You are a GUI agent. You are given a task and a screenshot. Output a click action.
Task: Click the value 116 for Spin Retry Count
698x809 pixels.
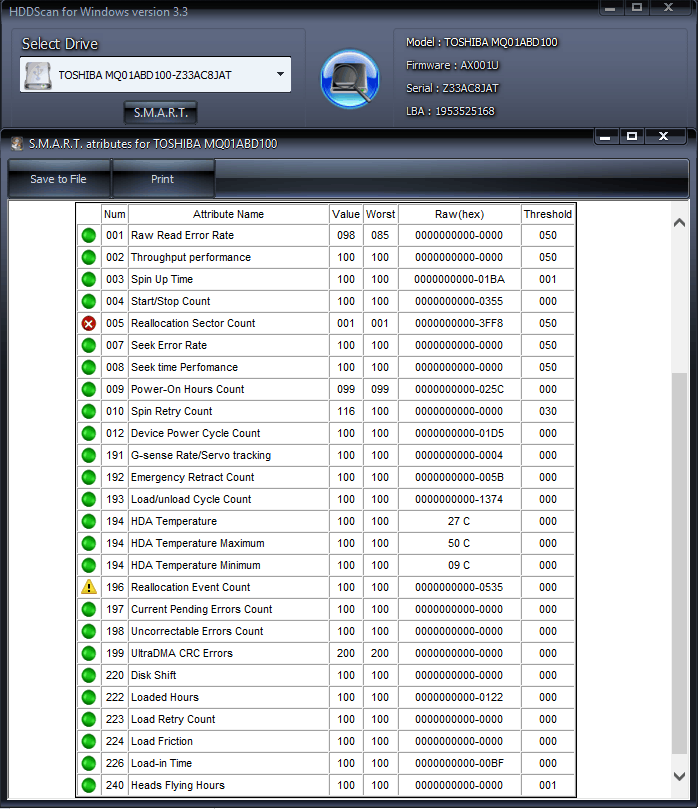click(346, 411)
